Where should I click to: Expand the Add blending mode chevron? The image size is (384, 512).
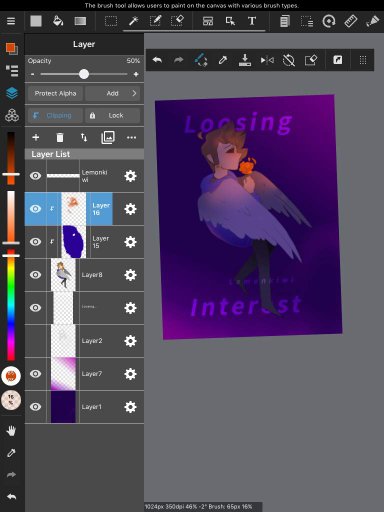[134, 93]
